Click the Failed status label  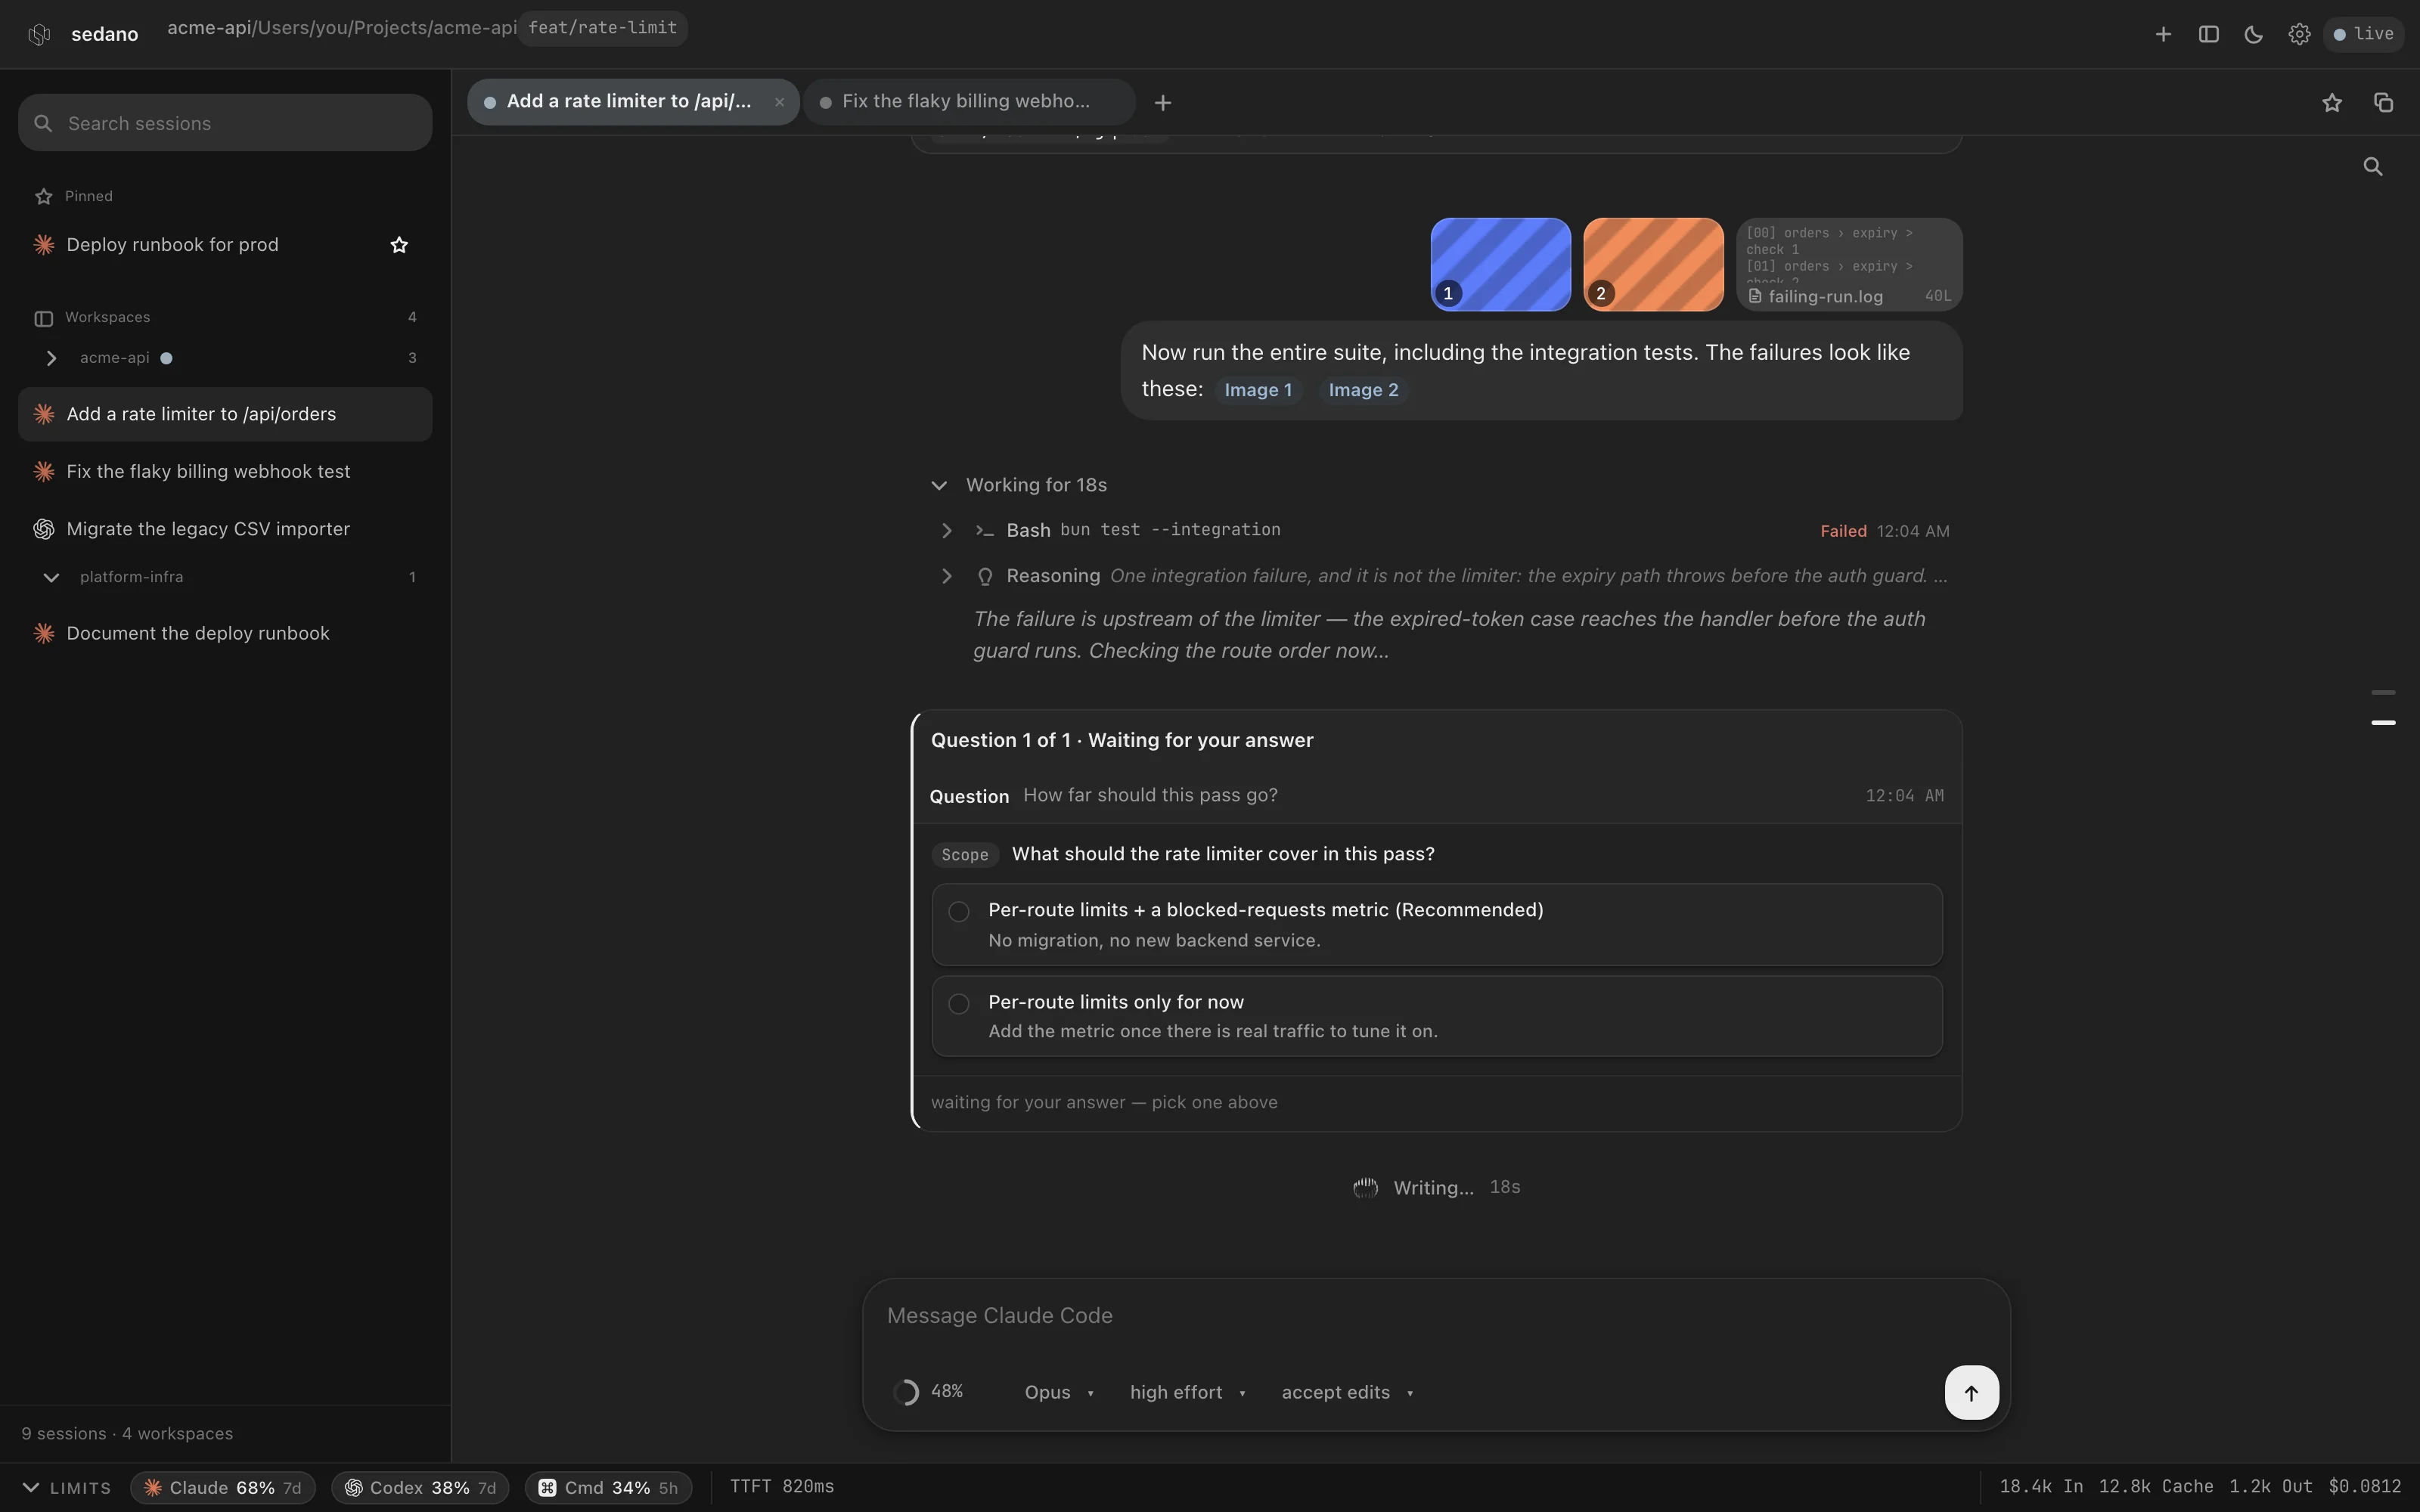[1843, 531]
